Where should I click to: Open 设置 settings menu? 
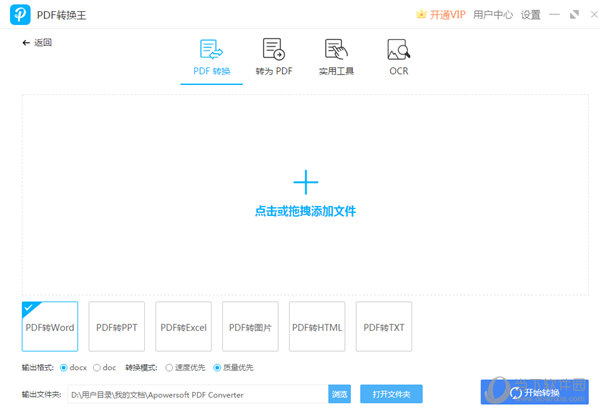pos(530,15)
